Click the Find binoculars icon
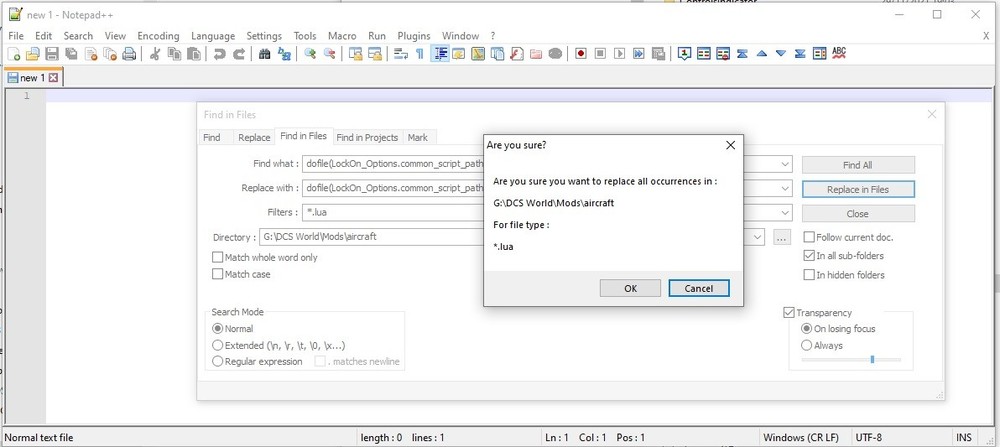This screenshot has width=1000, height=447. (x=265, y=54)
